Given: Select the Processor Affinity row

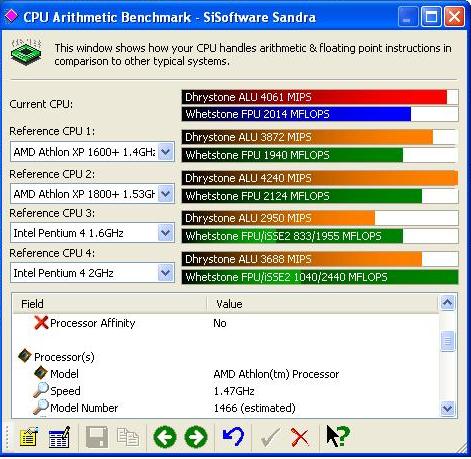Looking at the screenshot, I should pyautogui.click(x=226, y=323).
